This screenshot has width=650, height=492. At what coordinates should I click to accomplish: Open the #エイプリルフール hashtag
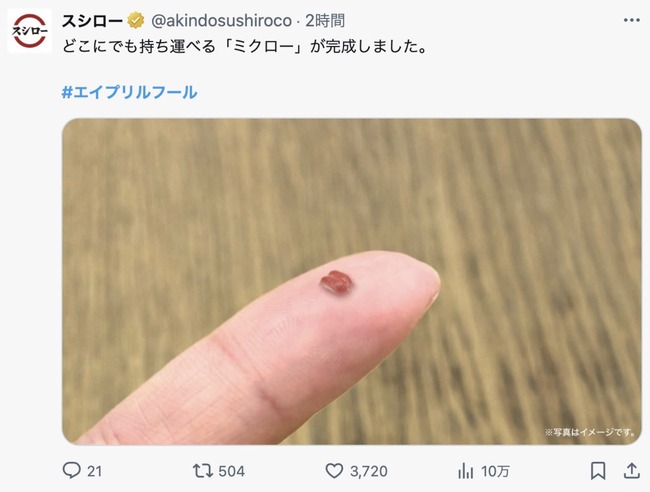[129, 92]
